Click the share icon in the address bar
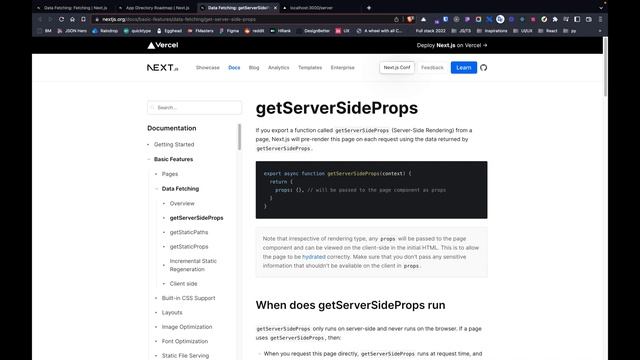This screenshot has height=360, width=640. [x=396, y=19]
